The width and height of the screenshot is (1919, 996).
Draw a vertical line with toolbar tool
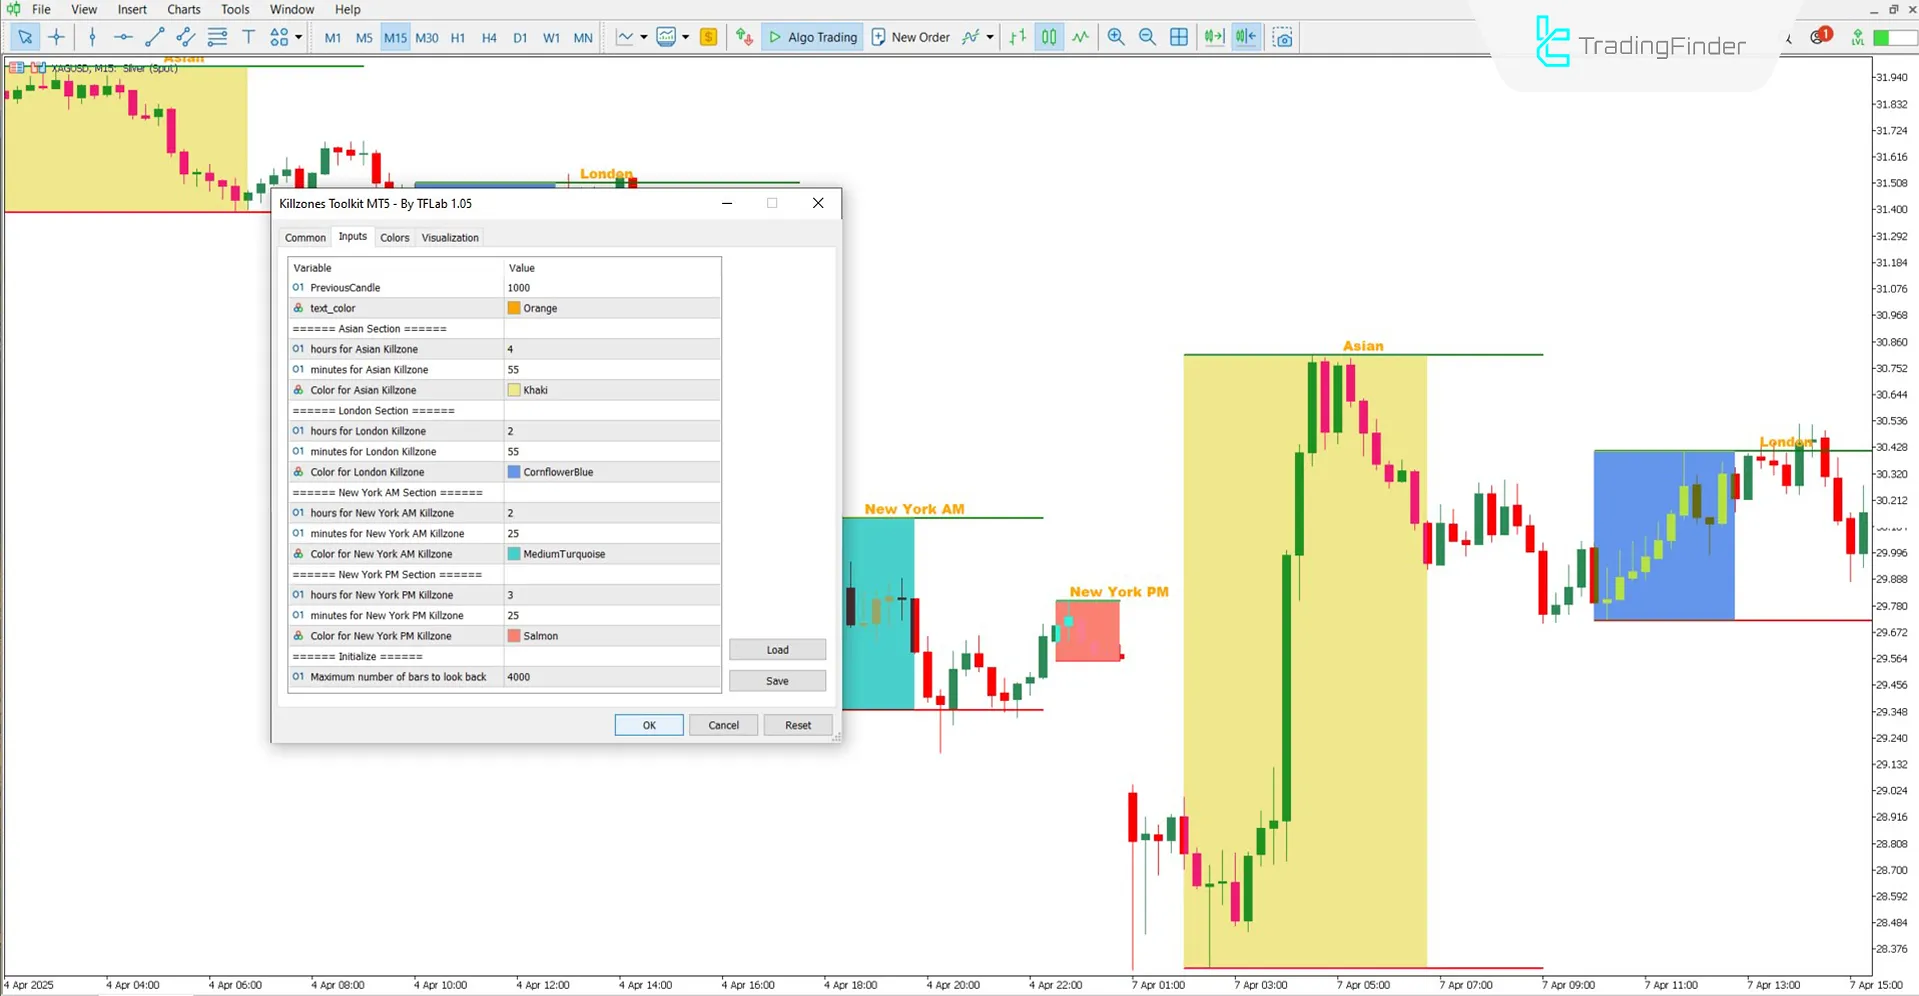click(x=92, y=37)
